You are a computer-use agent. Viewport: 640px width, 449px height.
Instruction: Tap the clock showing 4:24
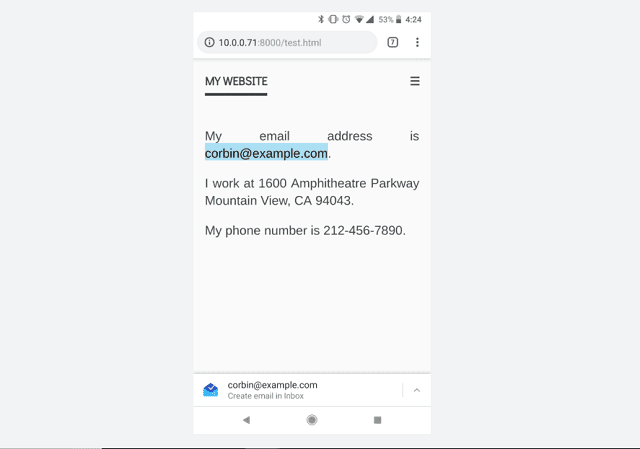(413, 20)
